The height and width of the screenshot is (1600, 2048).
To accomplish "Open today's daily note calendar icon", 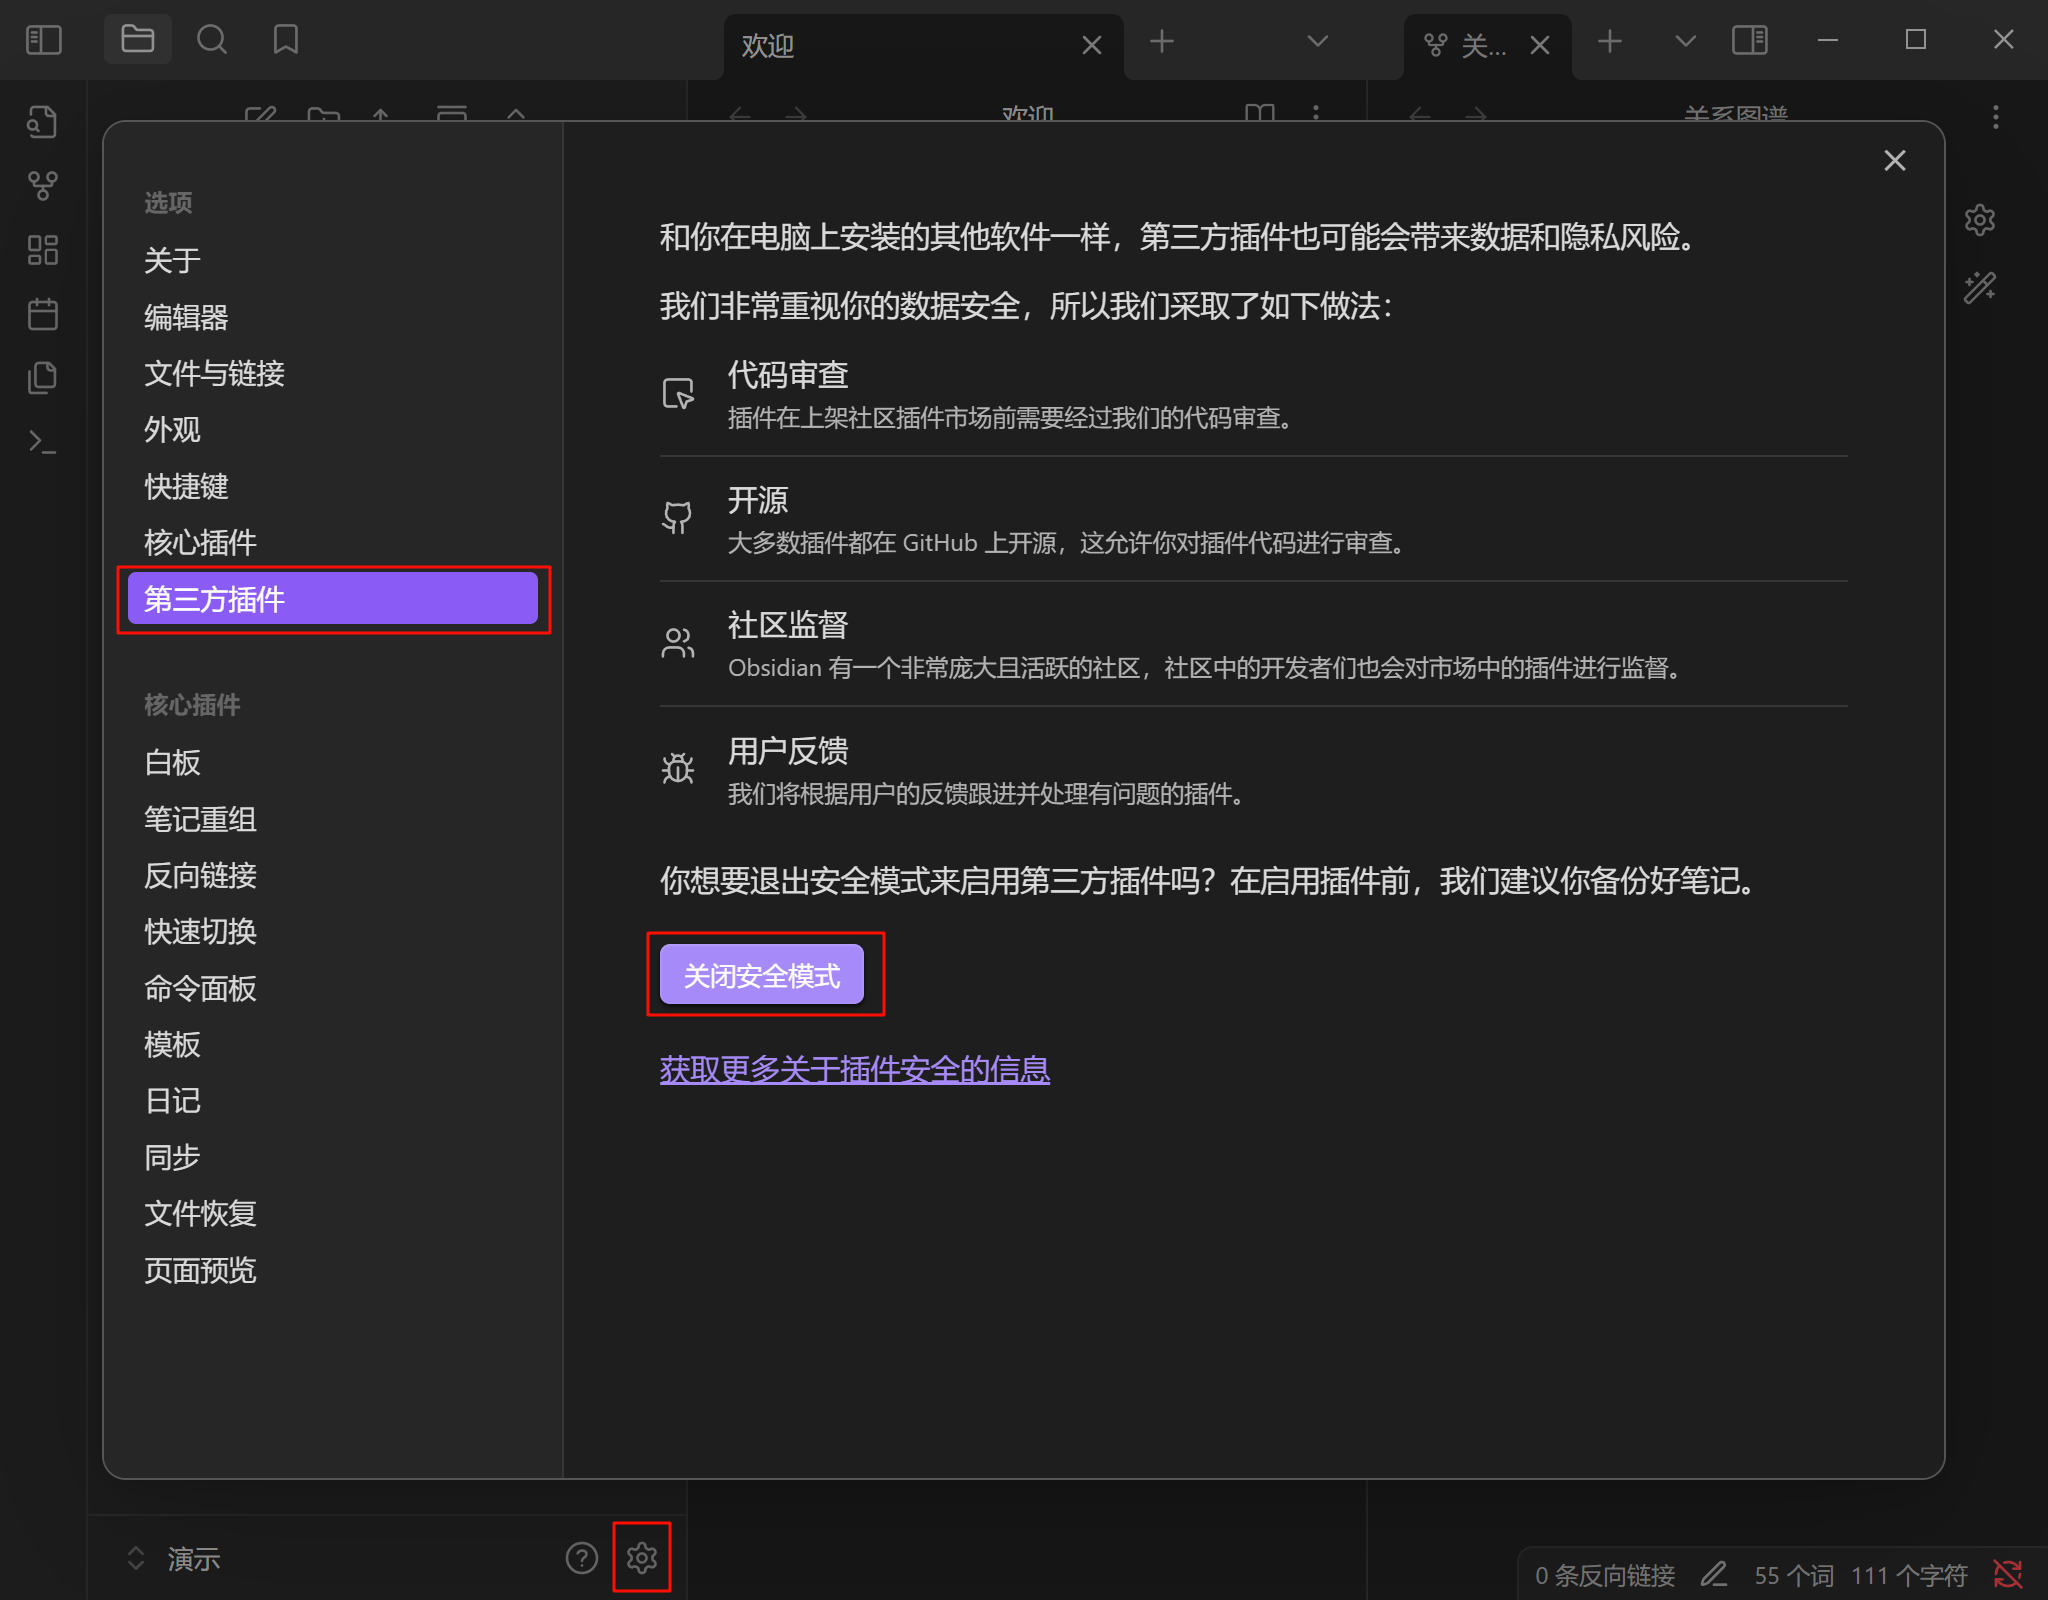I will tap(42, 314).
